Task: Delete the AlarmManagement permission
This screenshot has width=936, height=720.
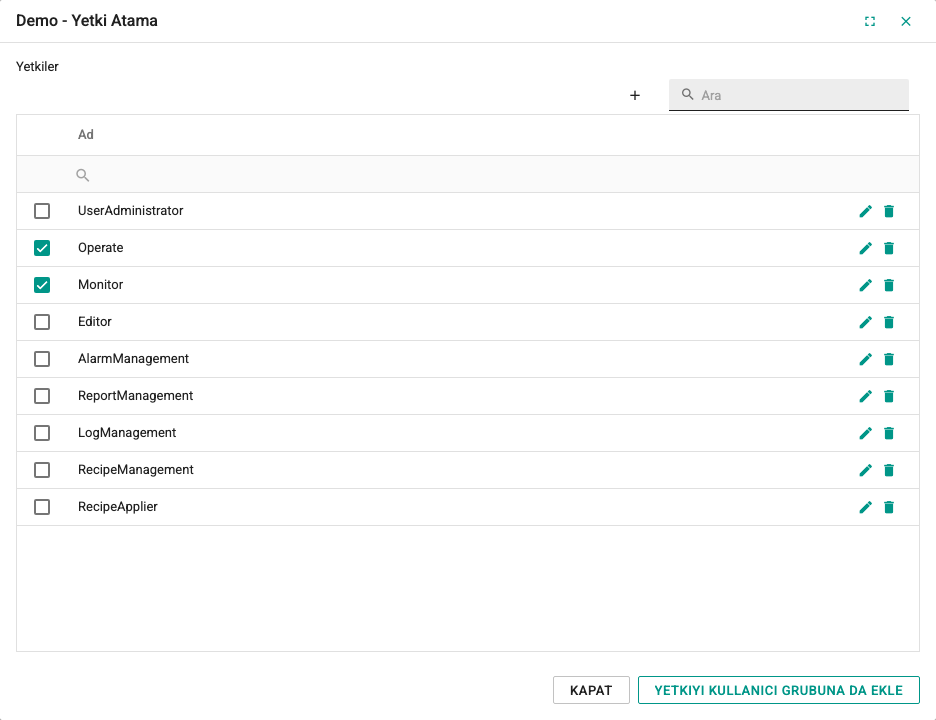Action: tap(889, 359)
